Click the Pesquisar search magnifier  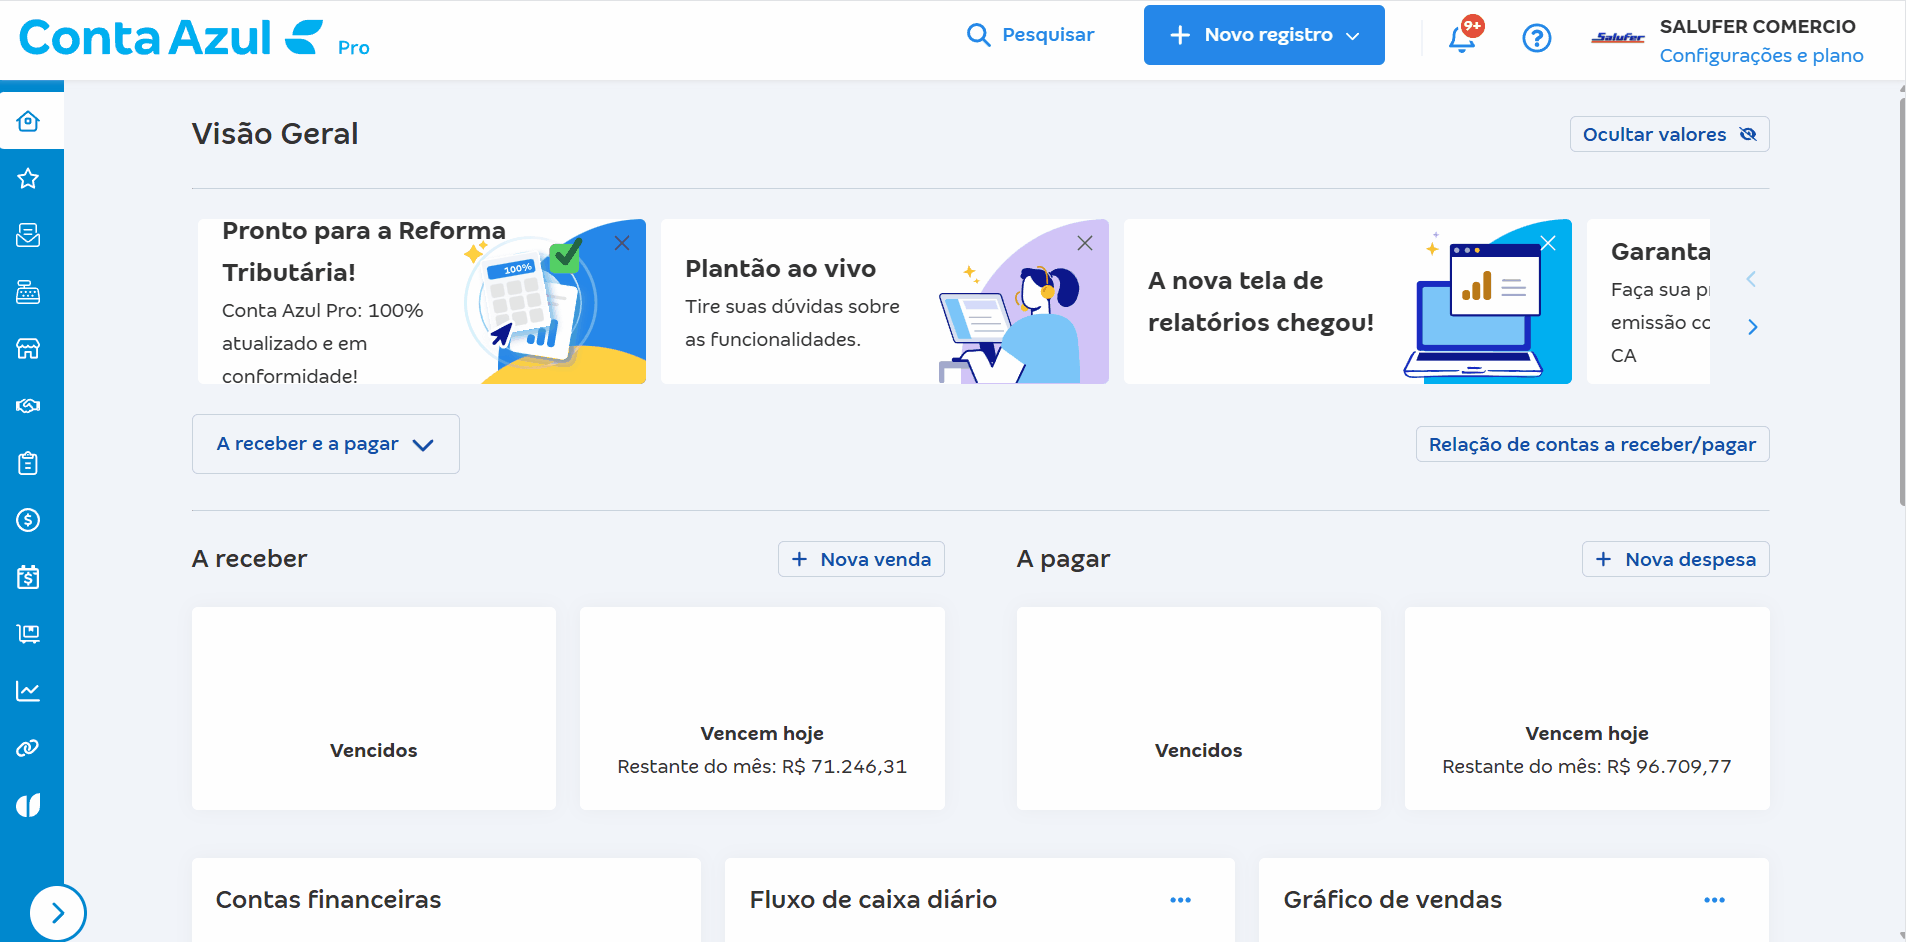[x=978, y=35]
